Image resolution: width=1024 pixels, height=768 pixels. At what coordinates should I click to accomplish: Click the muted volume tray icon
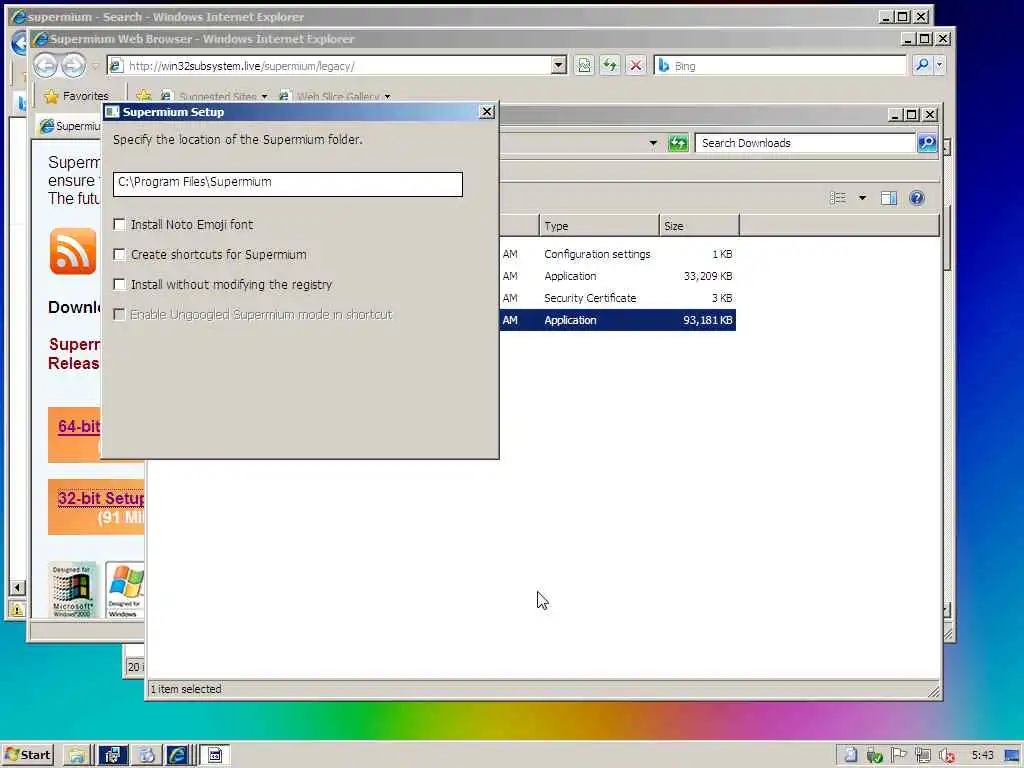[947, 756]
